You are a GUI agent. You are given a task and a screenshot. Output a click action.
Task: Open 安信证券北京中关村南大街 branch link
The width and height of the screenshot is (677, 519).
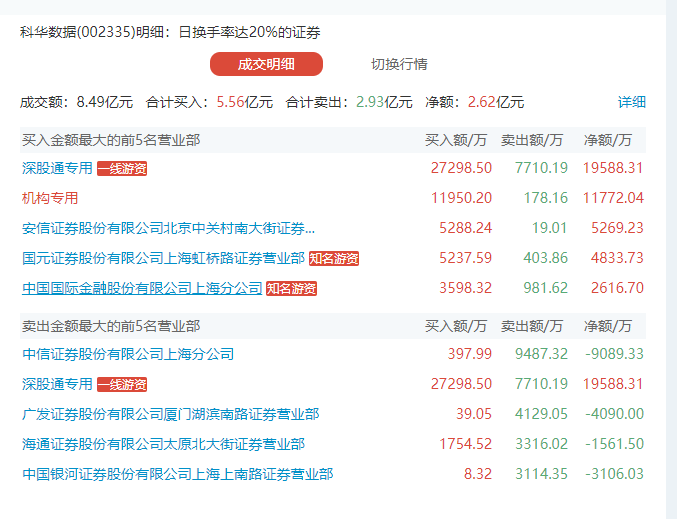pos(168,228)
